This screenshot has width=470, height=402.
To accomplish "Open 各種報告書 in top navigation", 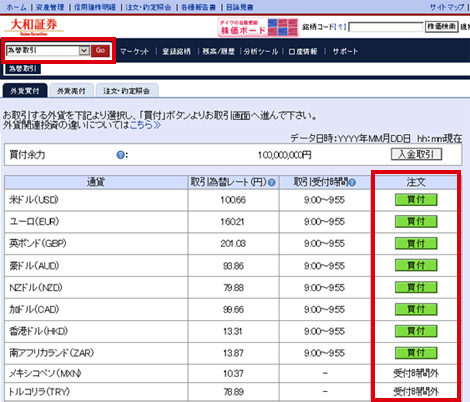I will pyautogui.click(x=198, y=7).
